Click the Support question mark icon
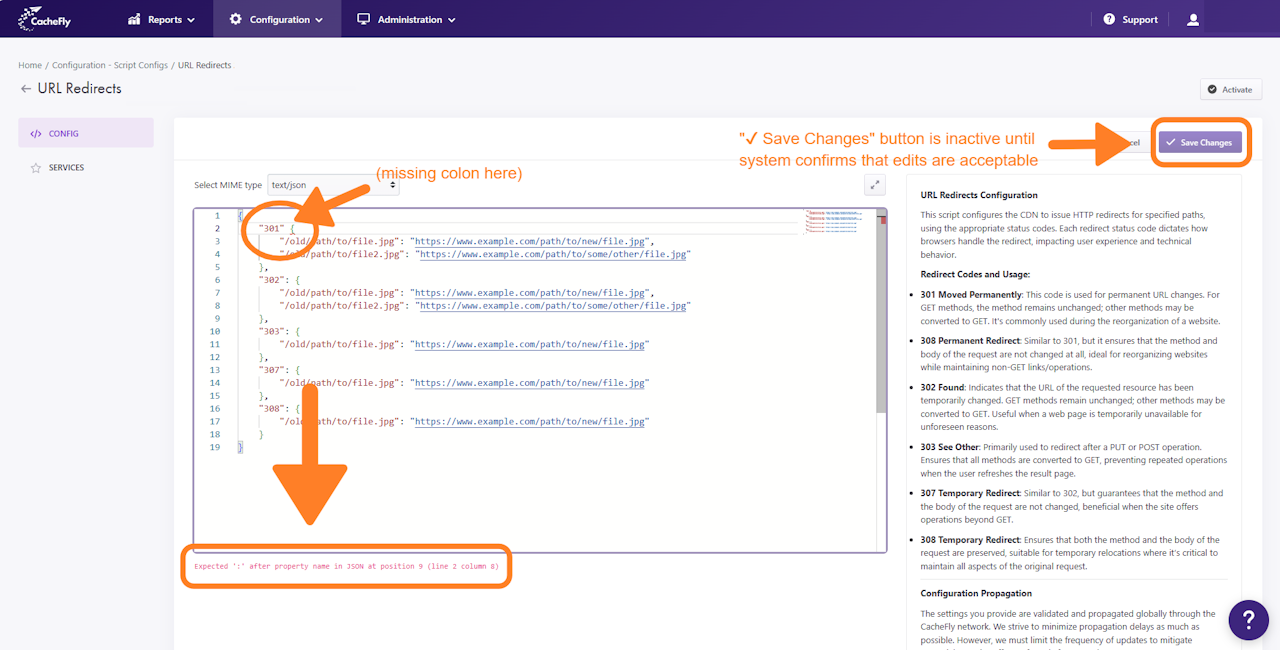This screenshot has width=1280, height=650. click(1109, 19)
